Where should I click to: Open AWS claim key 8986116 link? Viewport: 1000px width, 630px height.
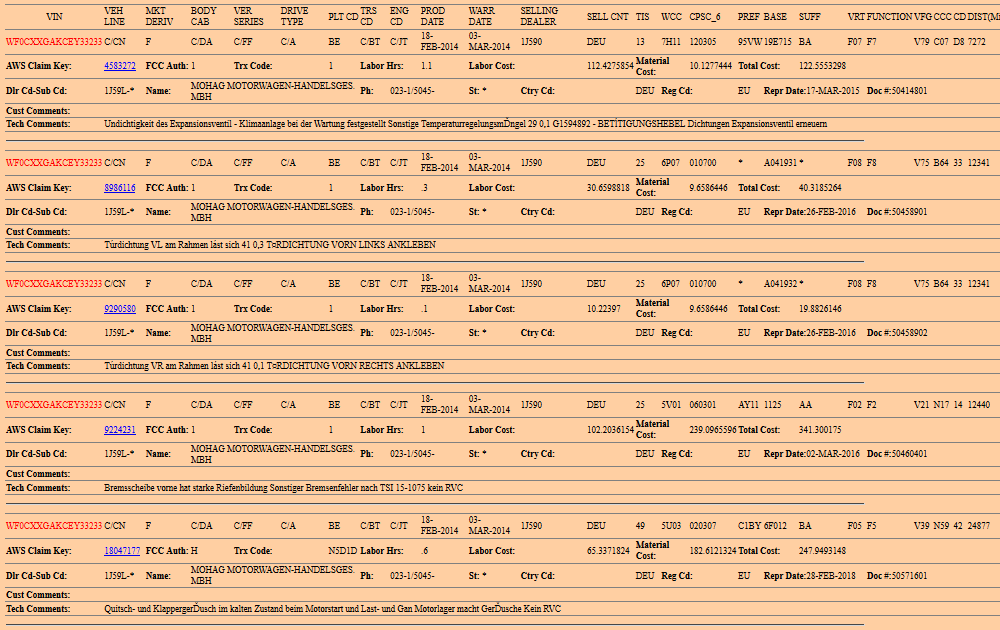coord(120,188)
